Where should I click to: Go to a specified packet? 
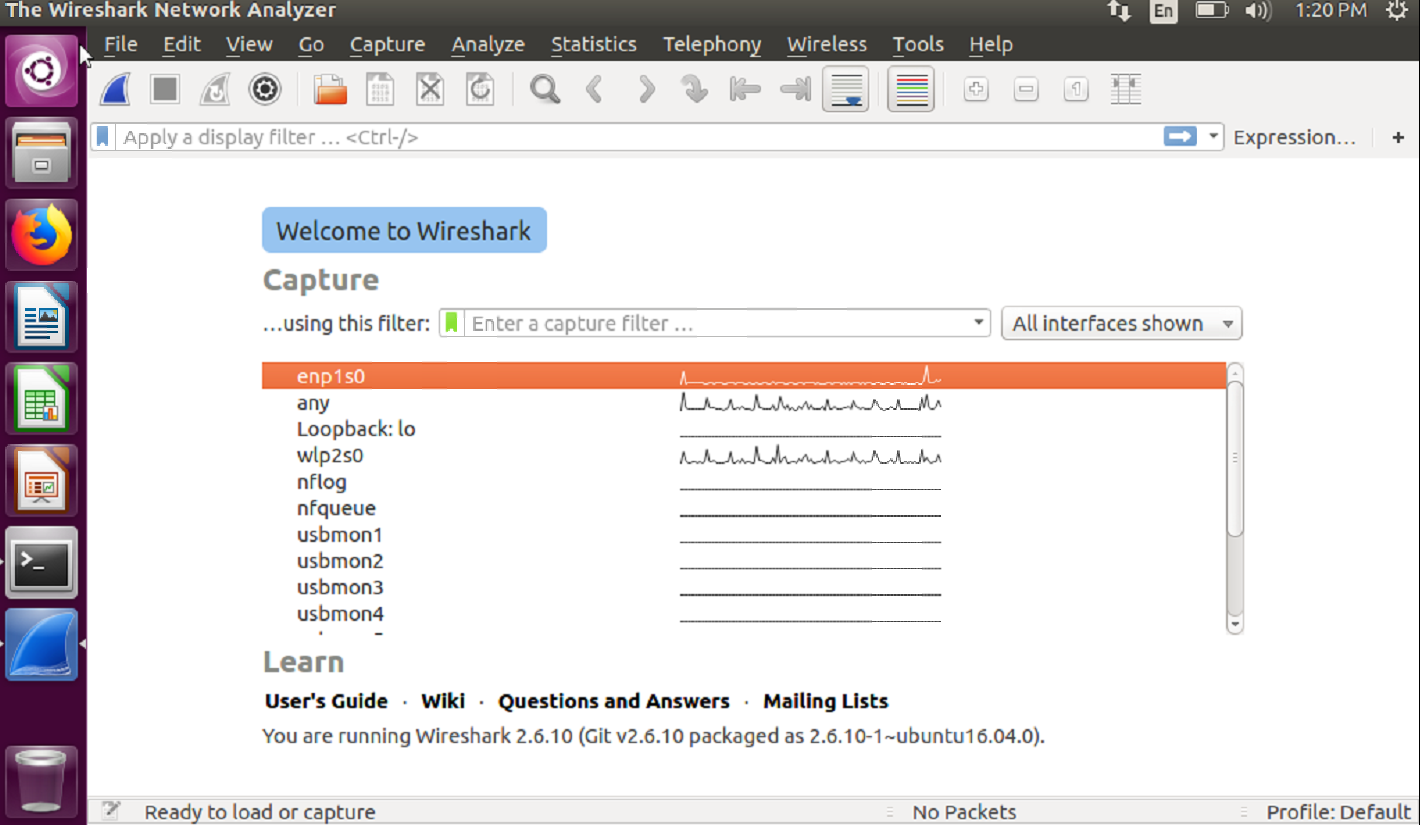click(695, 90)
